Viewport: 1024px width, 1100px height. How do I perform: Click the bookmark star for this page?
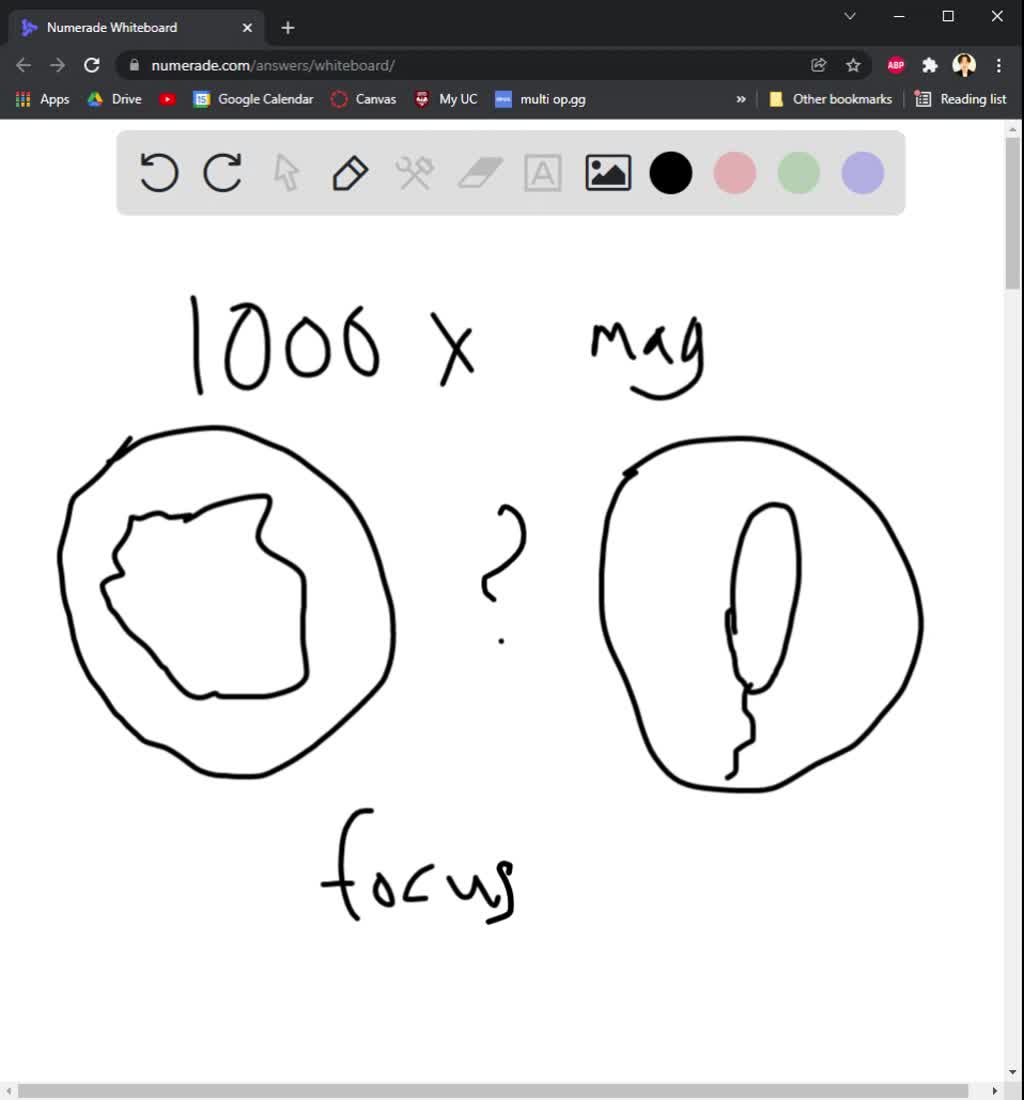coord(853,64)
